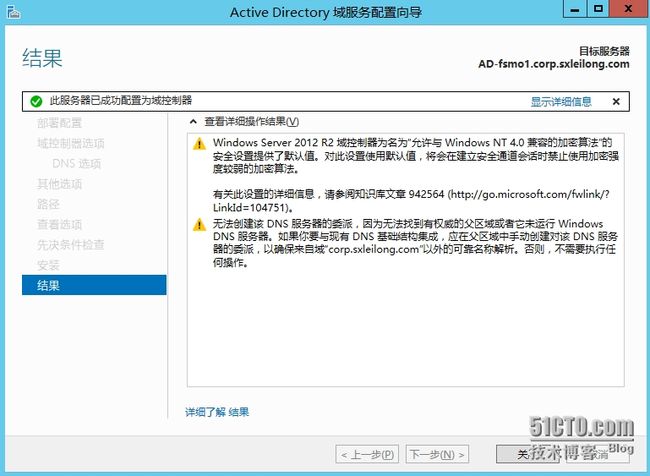650x476 pixels.
Task: Dismiss the success notification with X
Action: (x=616, y=102)
